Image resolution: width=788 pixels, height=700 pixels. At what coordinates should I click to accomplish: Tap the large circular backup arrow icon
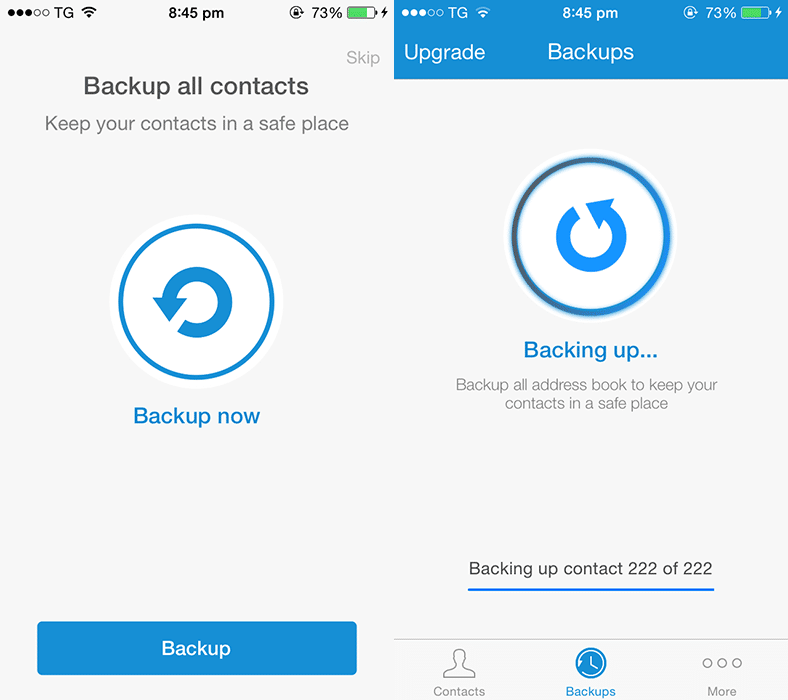coord(196,302)
